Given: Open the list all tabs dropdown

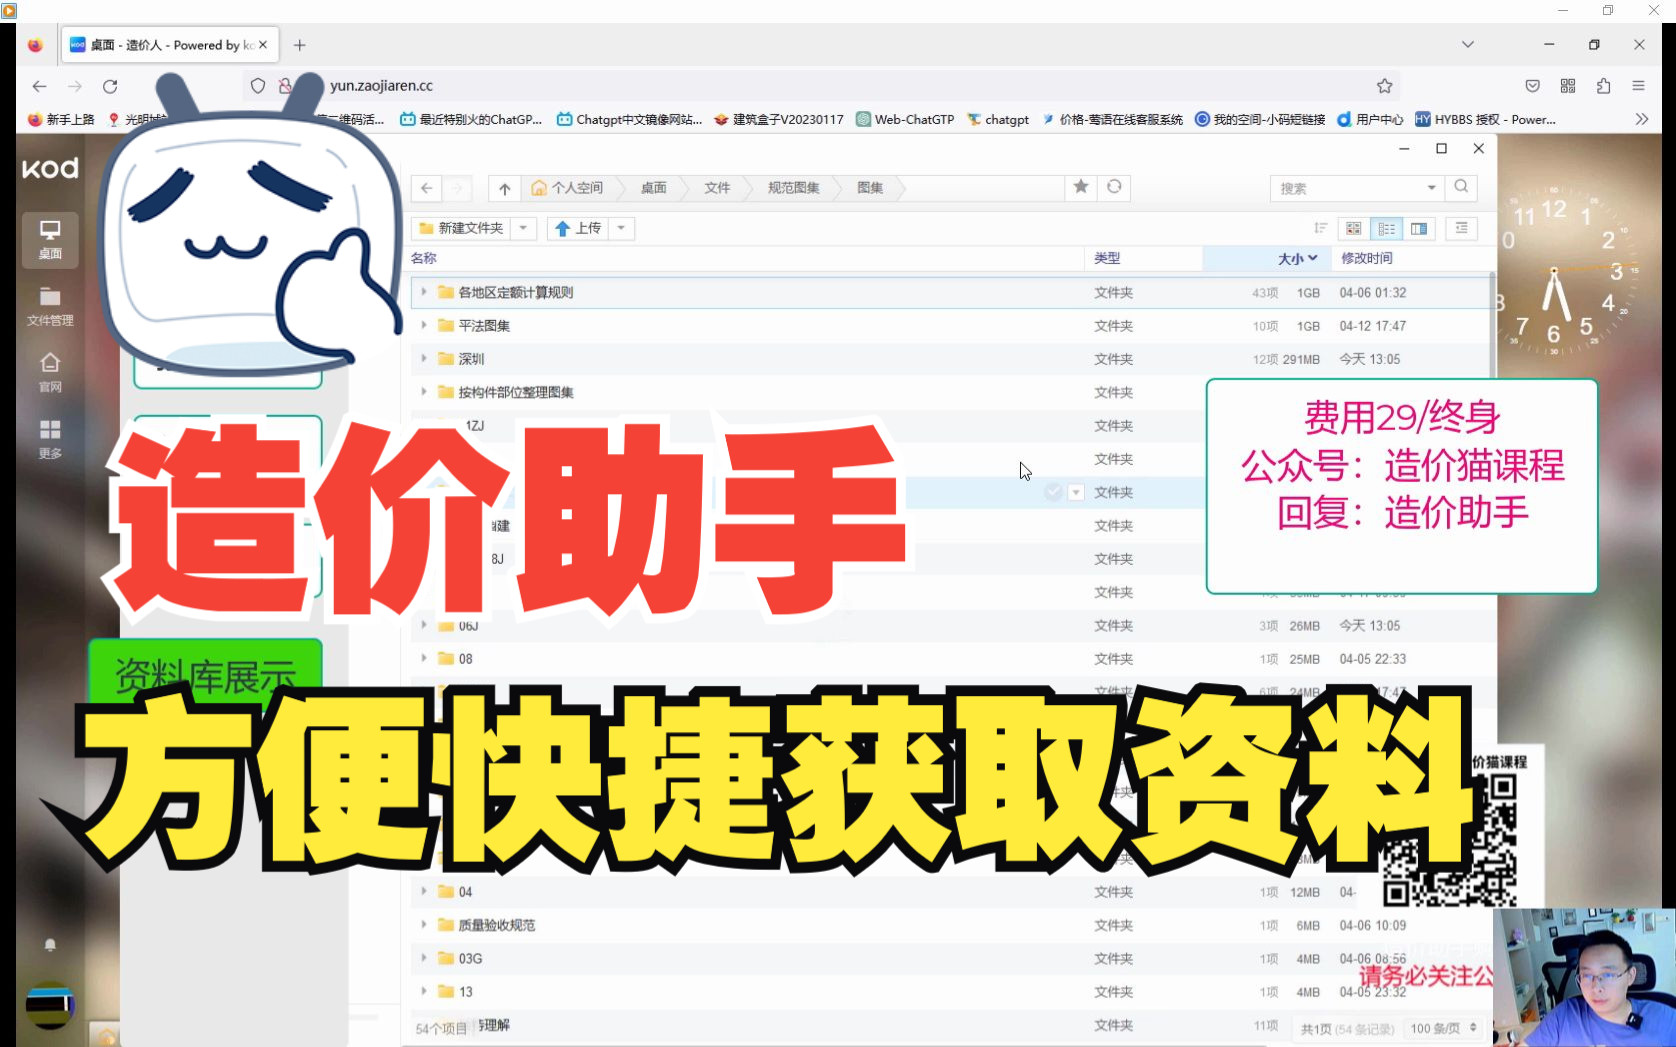Looking at the screenshot, I should point(1467,45).
